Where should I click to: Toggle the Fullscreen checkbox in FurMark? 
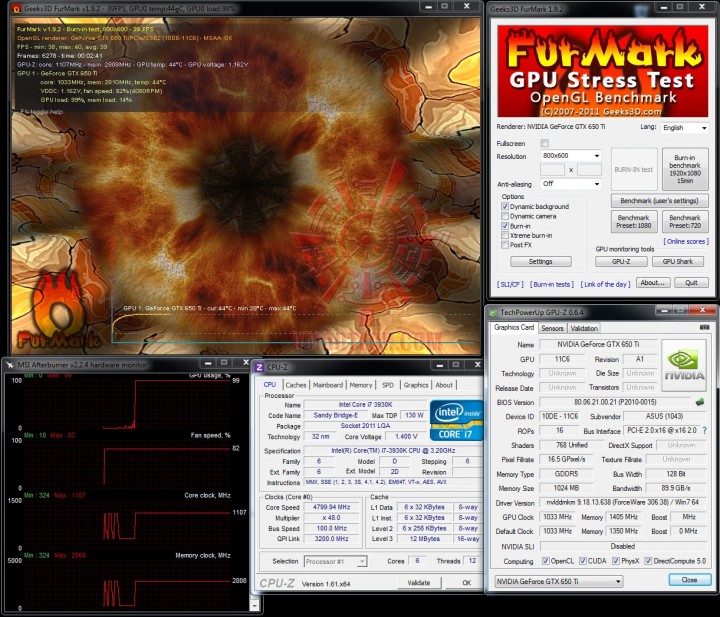pyautogui.click(x=545, y=143)
